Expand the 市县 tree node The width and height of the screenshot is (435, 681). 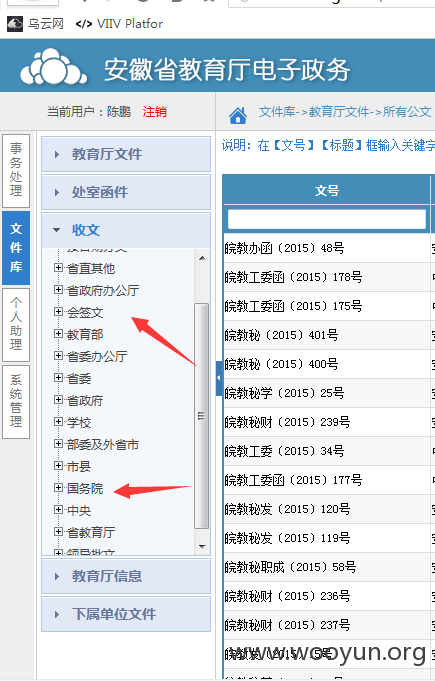point(58,466)
